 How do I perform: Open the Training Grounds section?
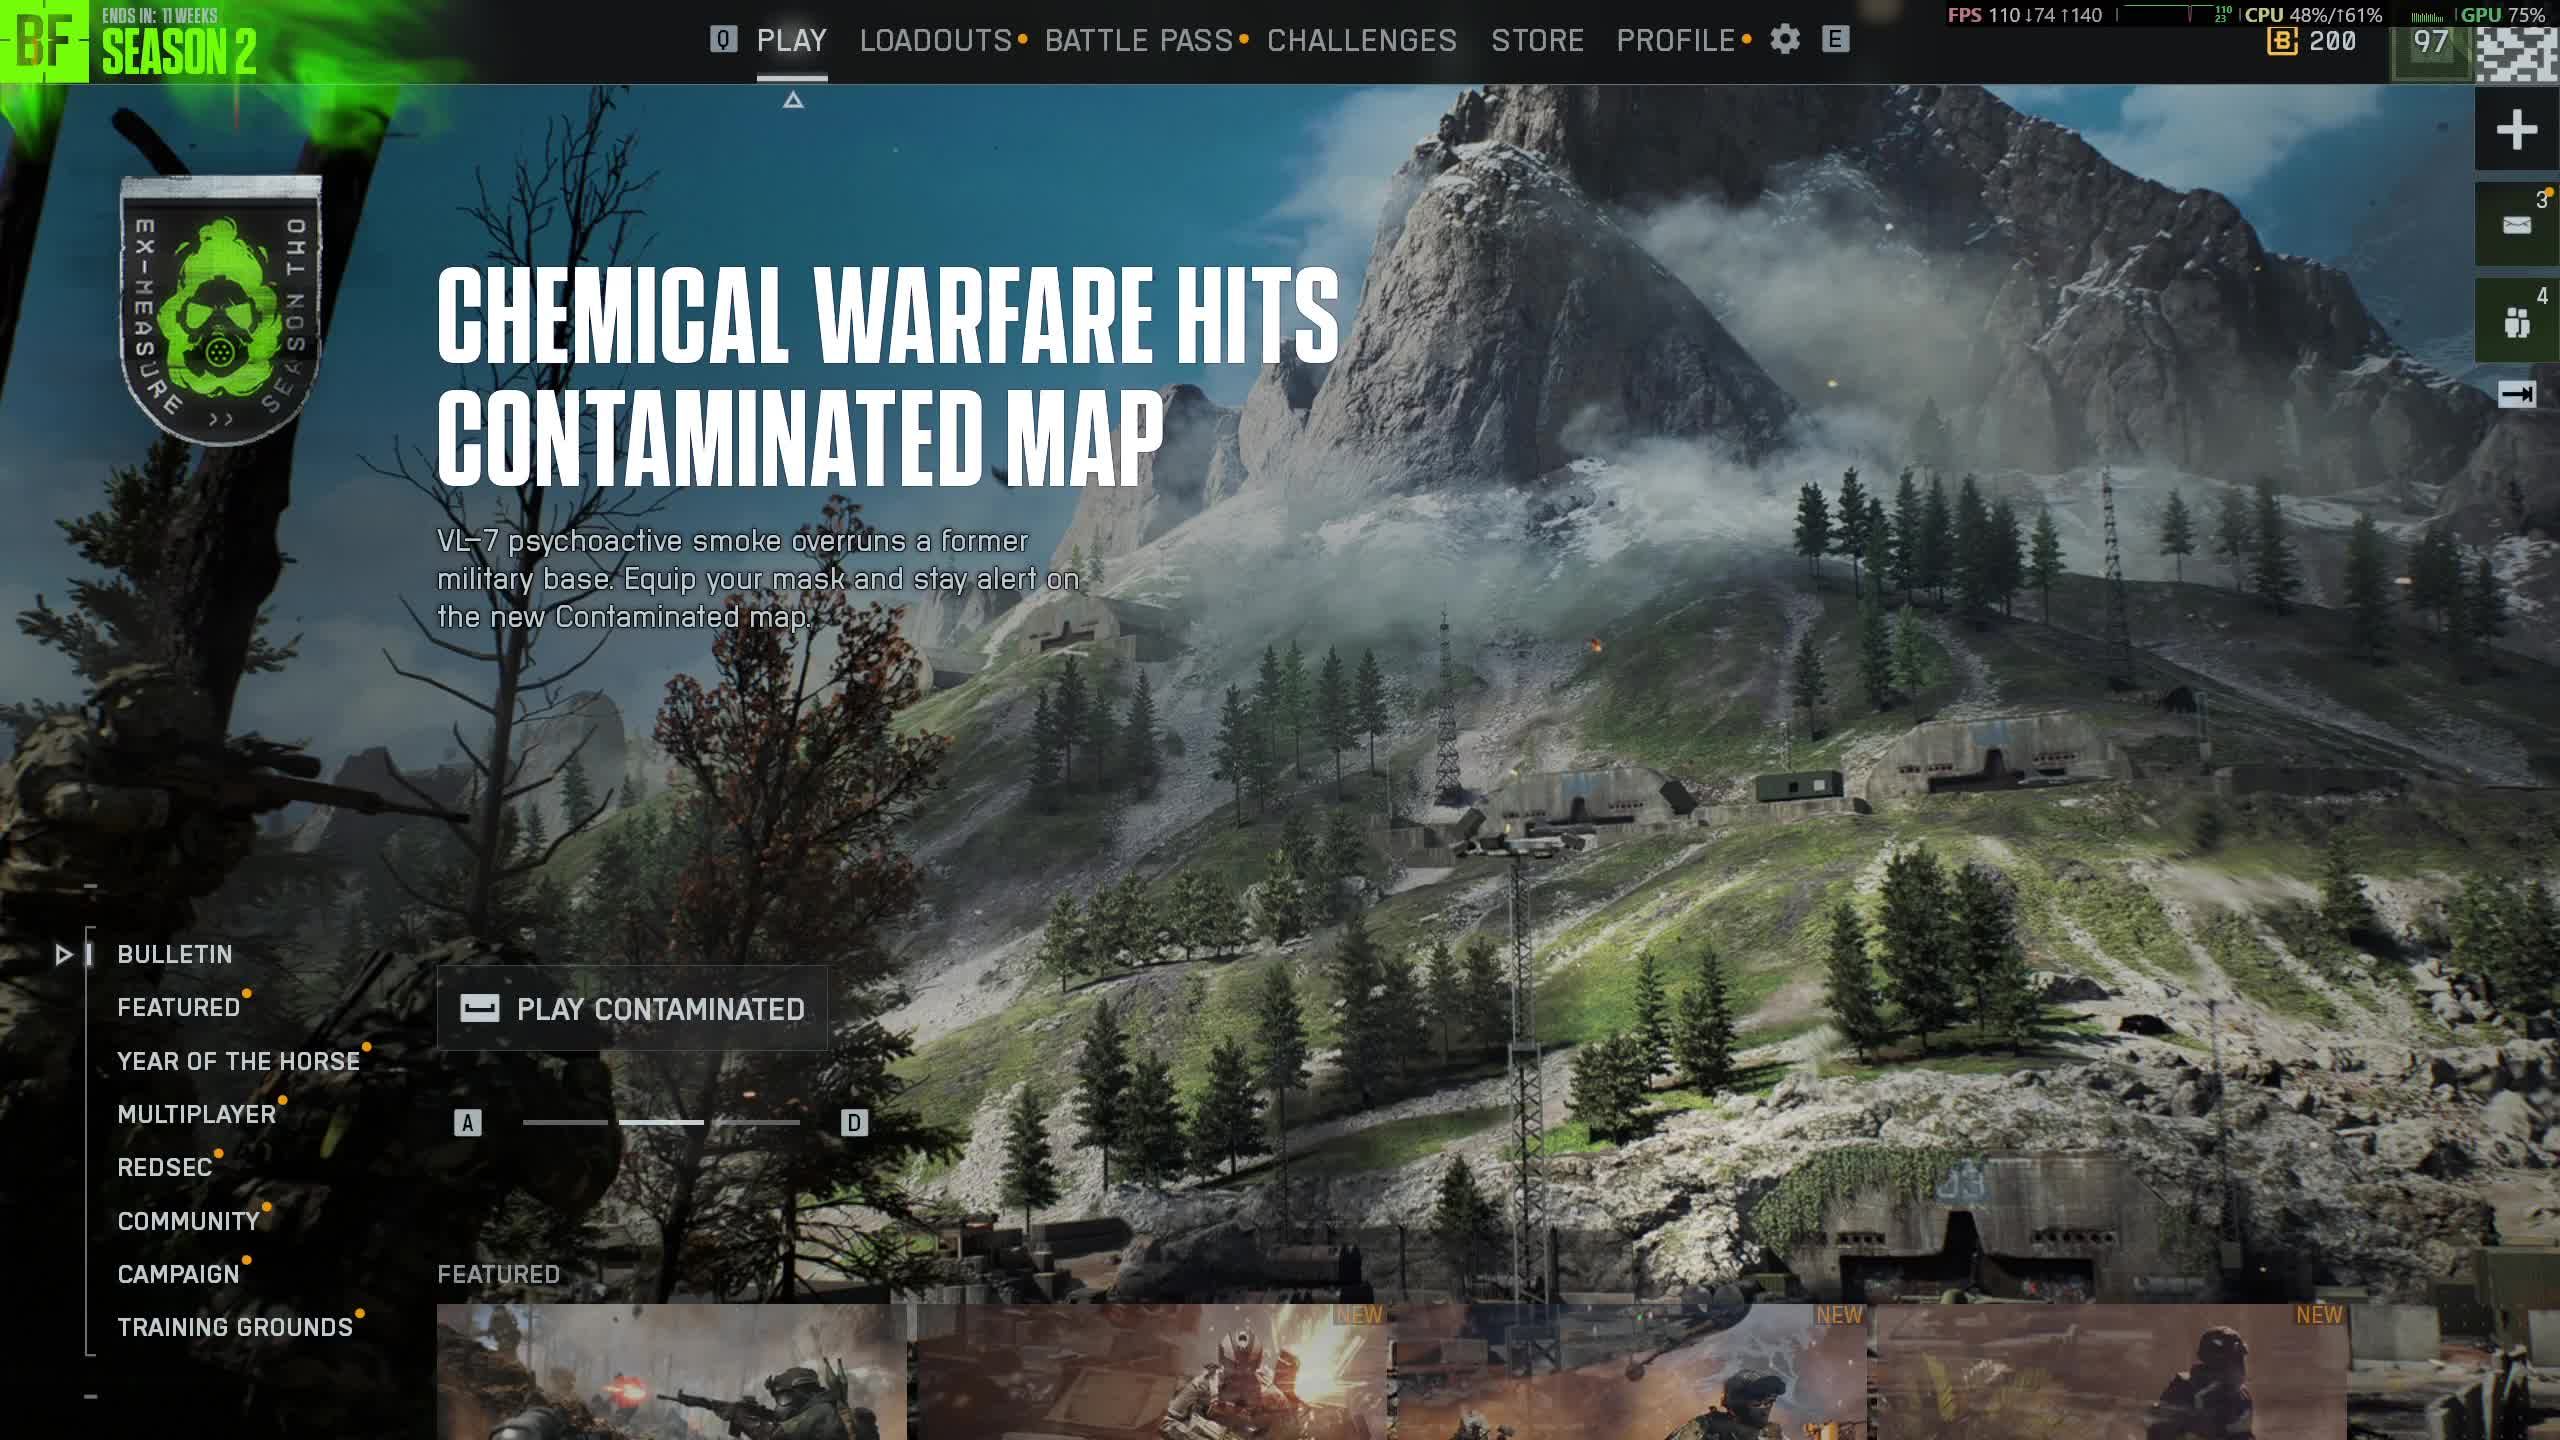(x=235, y=1328)
